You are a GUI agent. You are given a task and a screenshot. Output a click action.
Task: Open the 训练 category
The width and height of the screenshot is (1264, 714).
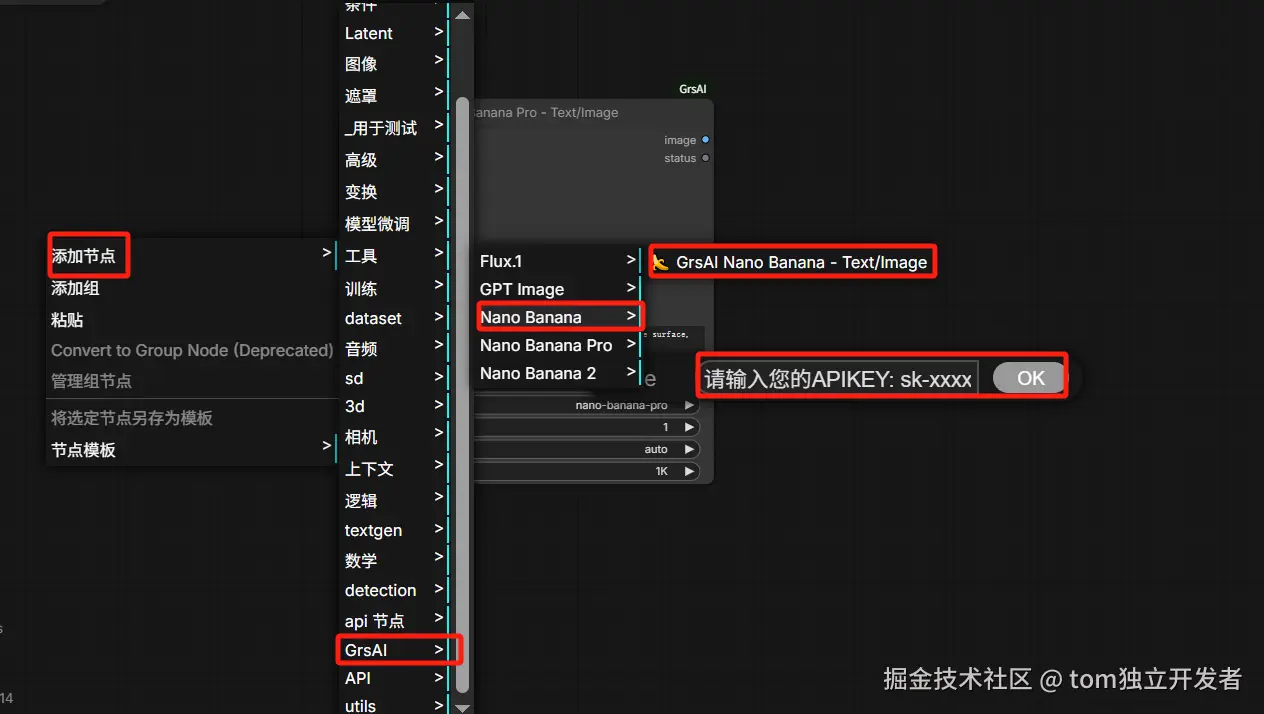coord(394,288)
